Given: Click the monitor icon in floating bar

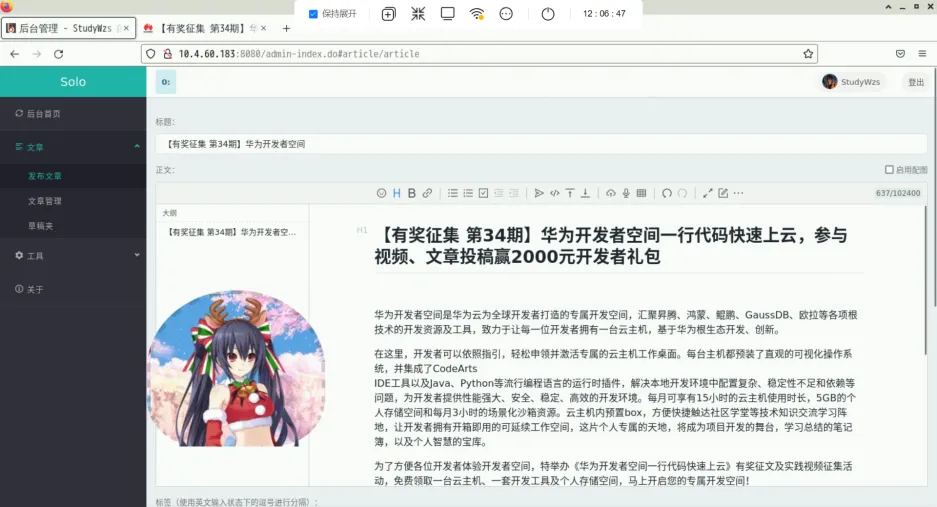Looking at the screenshot, I should [x=447, y=14].
